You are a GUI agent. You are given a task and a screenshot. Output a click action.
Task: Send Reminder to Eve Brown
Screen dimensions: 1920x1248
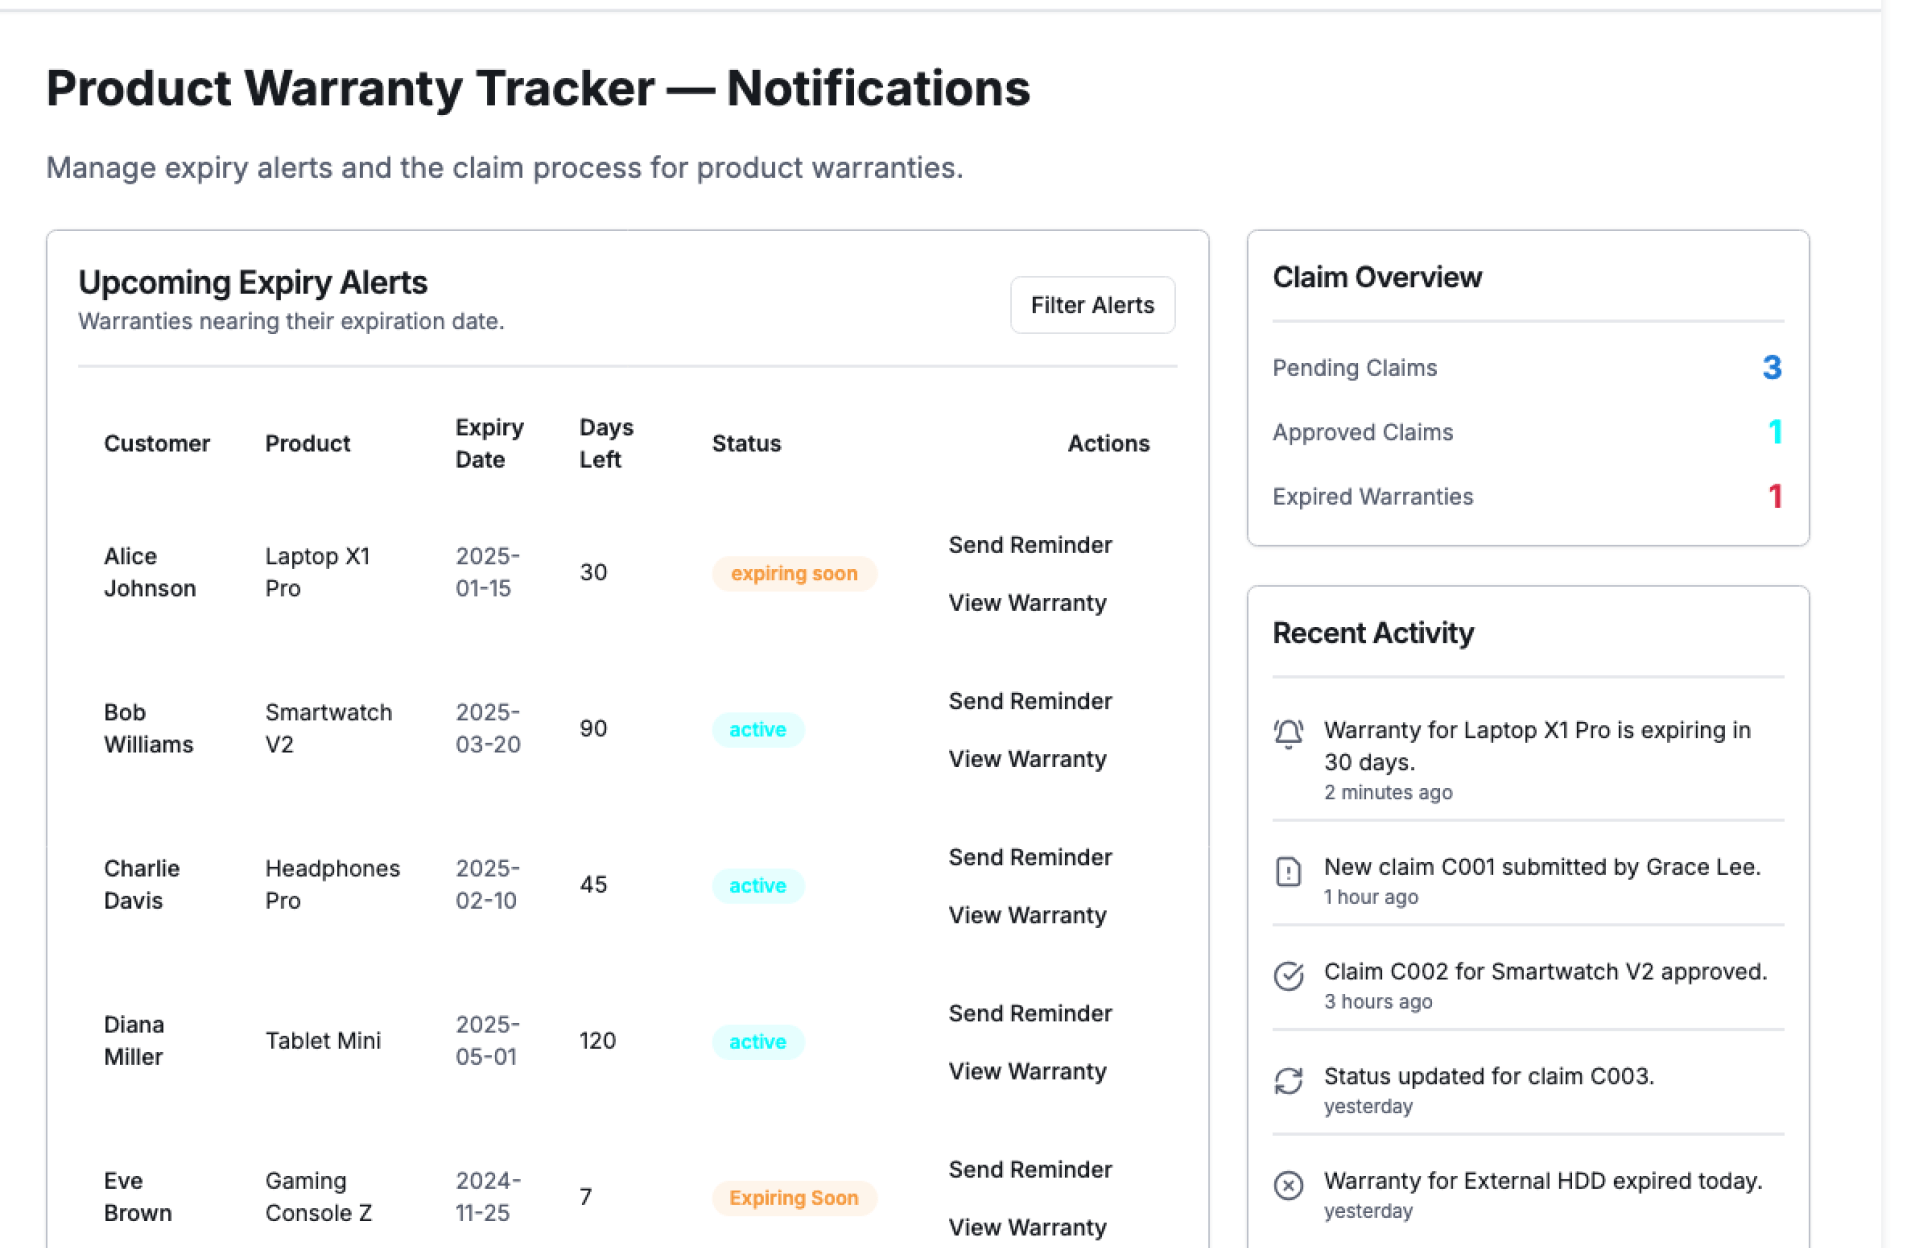pos(1030,1169)
